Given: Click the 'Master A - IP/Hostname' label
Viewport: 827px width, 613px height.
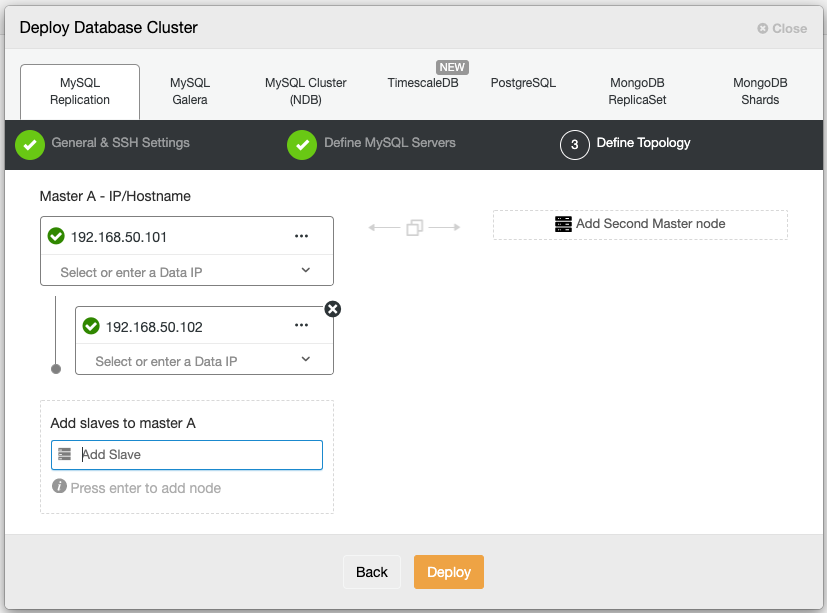Looking at the screenshot, I should [x=115, y=196].
